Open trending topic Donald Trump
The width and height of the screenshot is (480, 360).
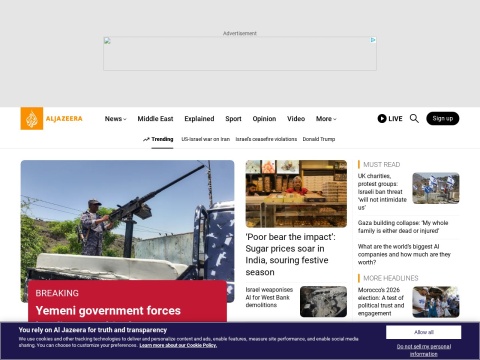pyautogui.click(x=319, y=139)
